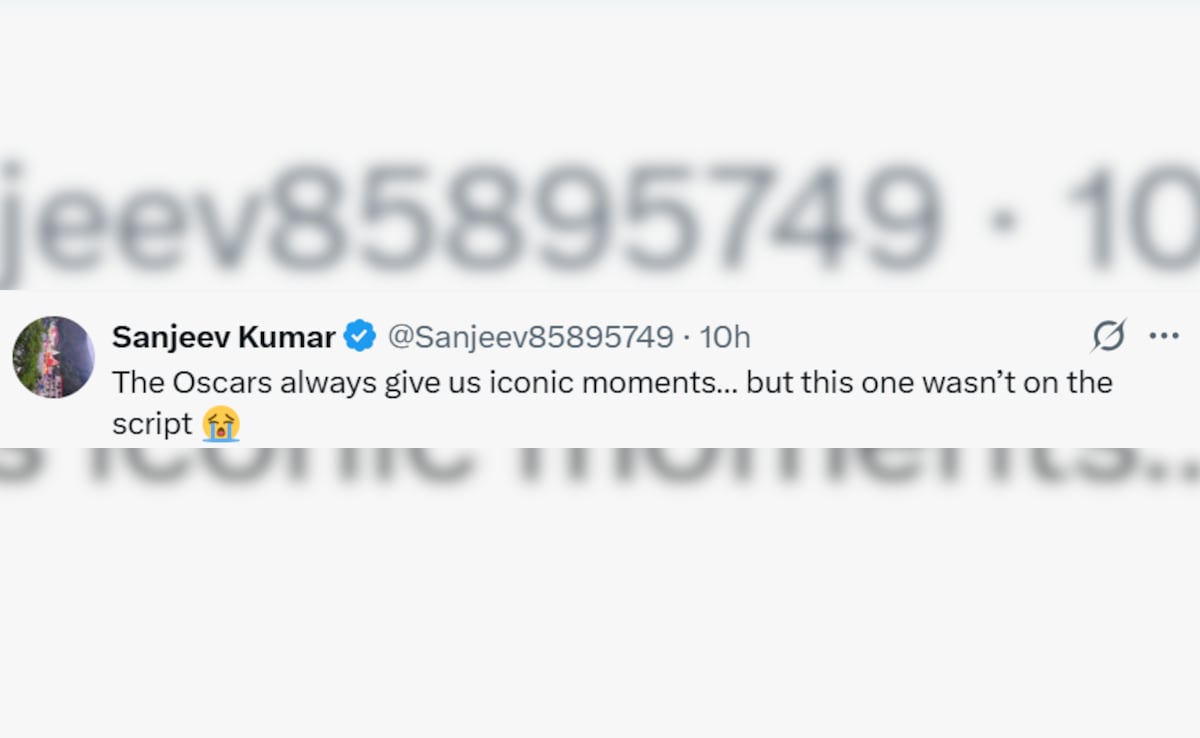The image size is (1200, 738).
Task: Open Sanjeev Kumar's profile picture
Action: [53, 357]
